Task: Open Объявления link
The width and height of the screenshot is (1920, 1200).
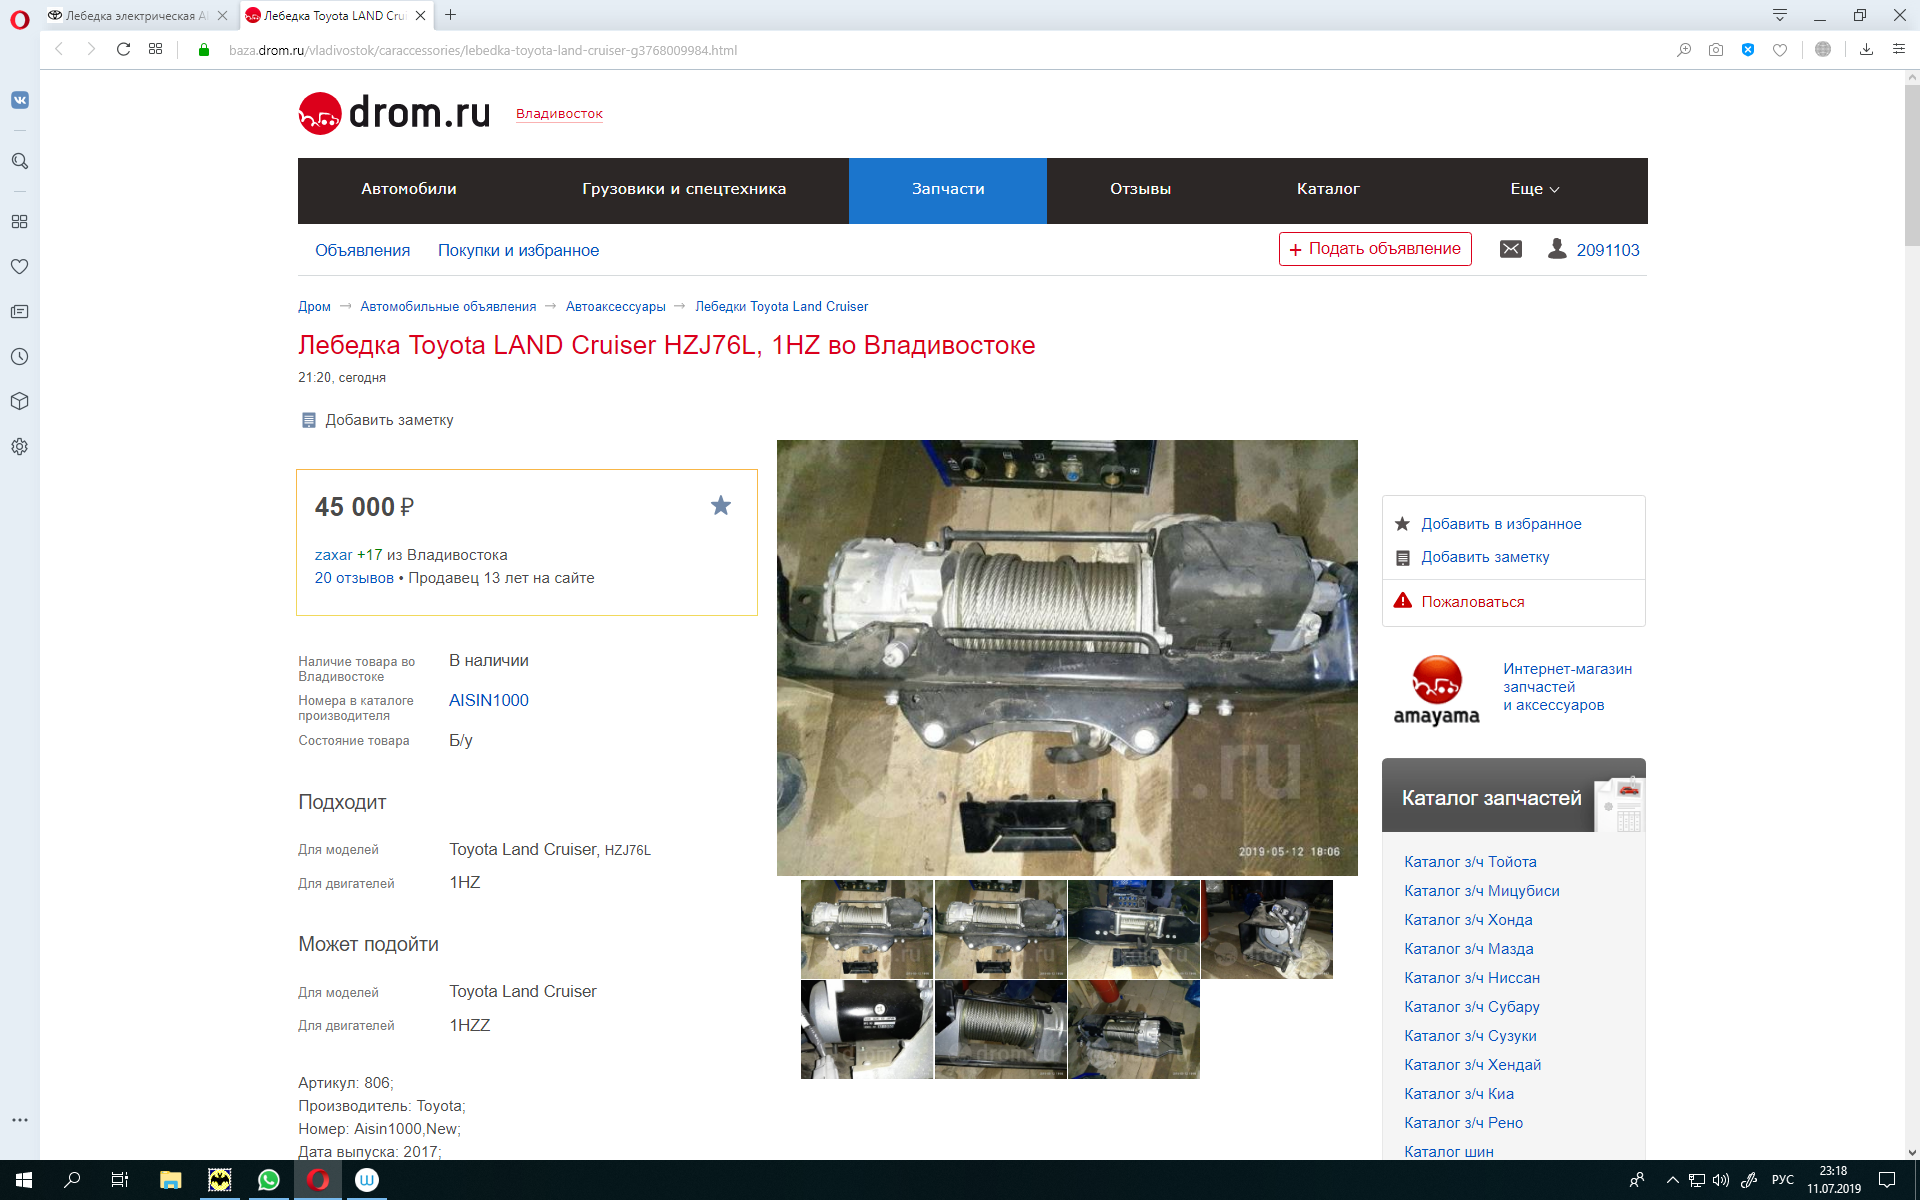Action: point(363,250)
